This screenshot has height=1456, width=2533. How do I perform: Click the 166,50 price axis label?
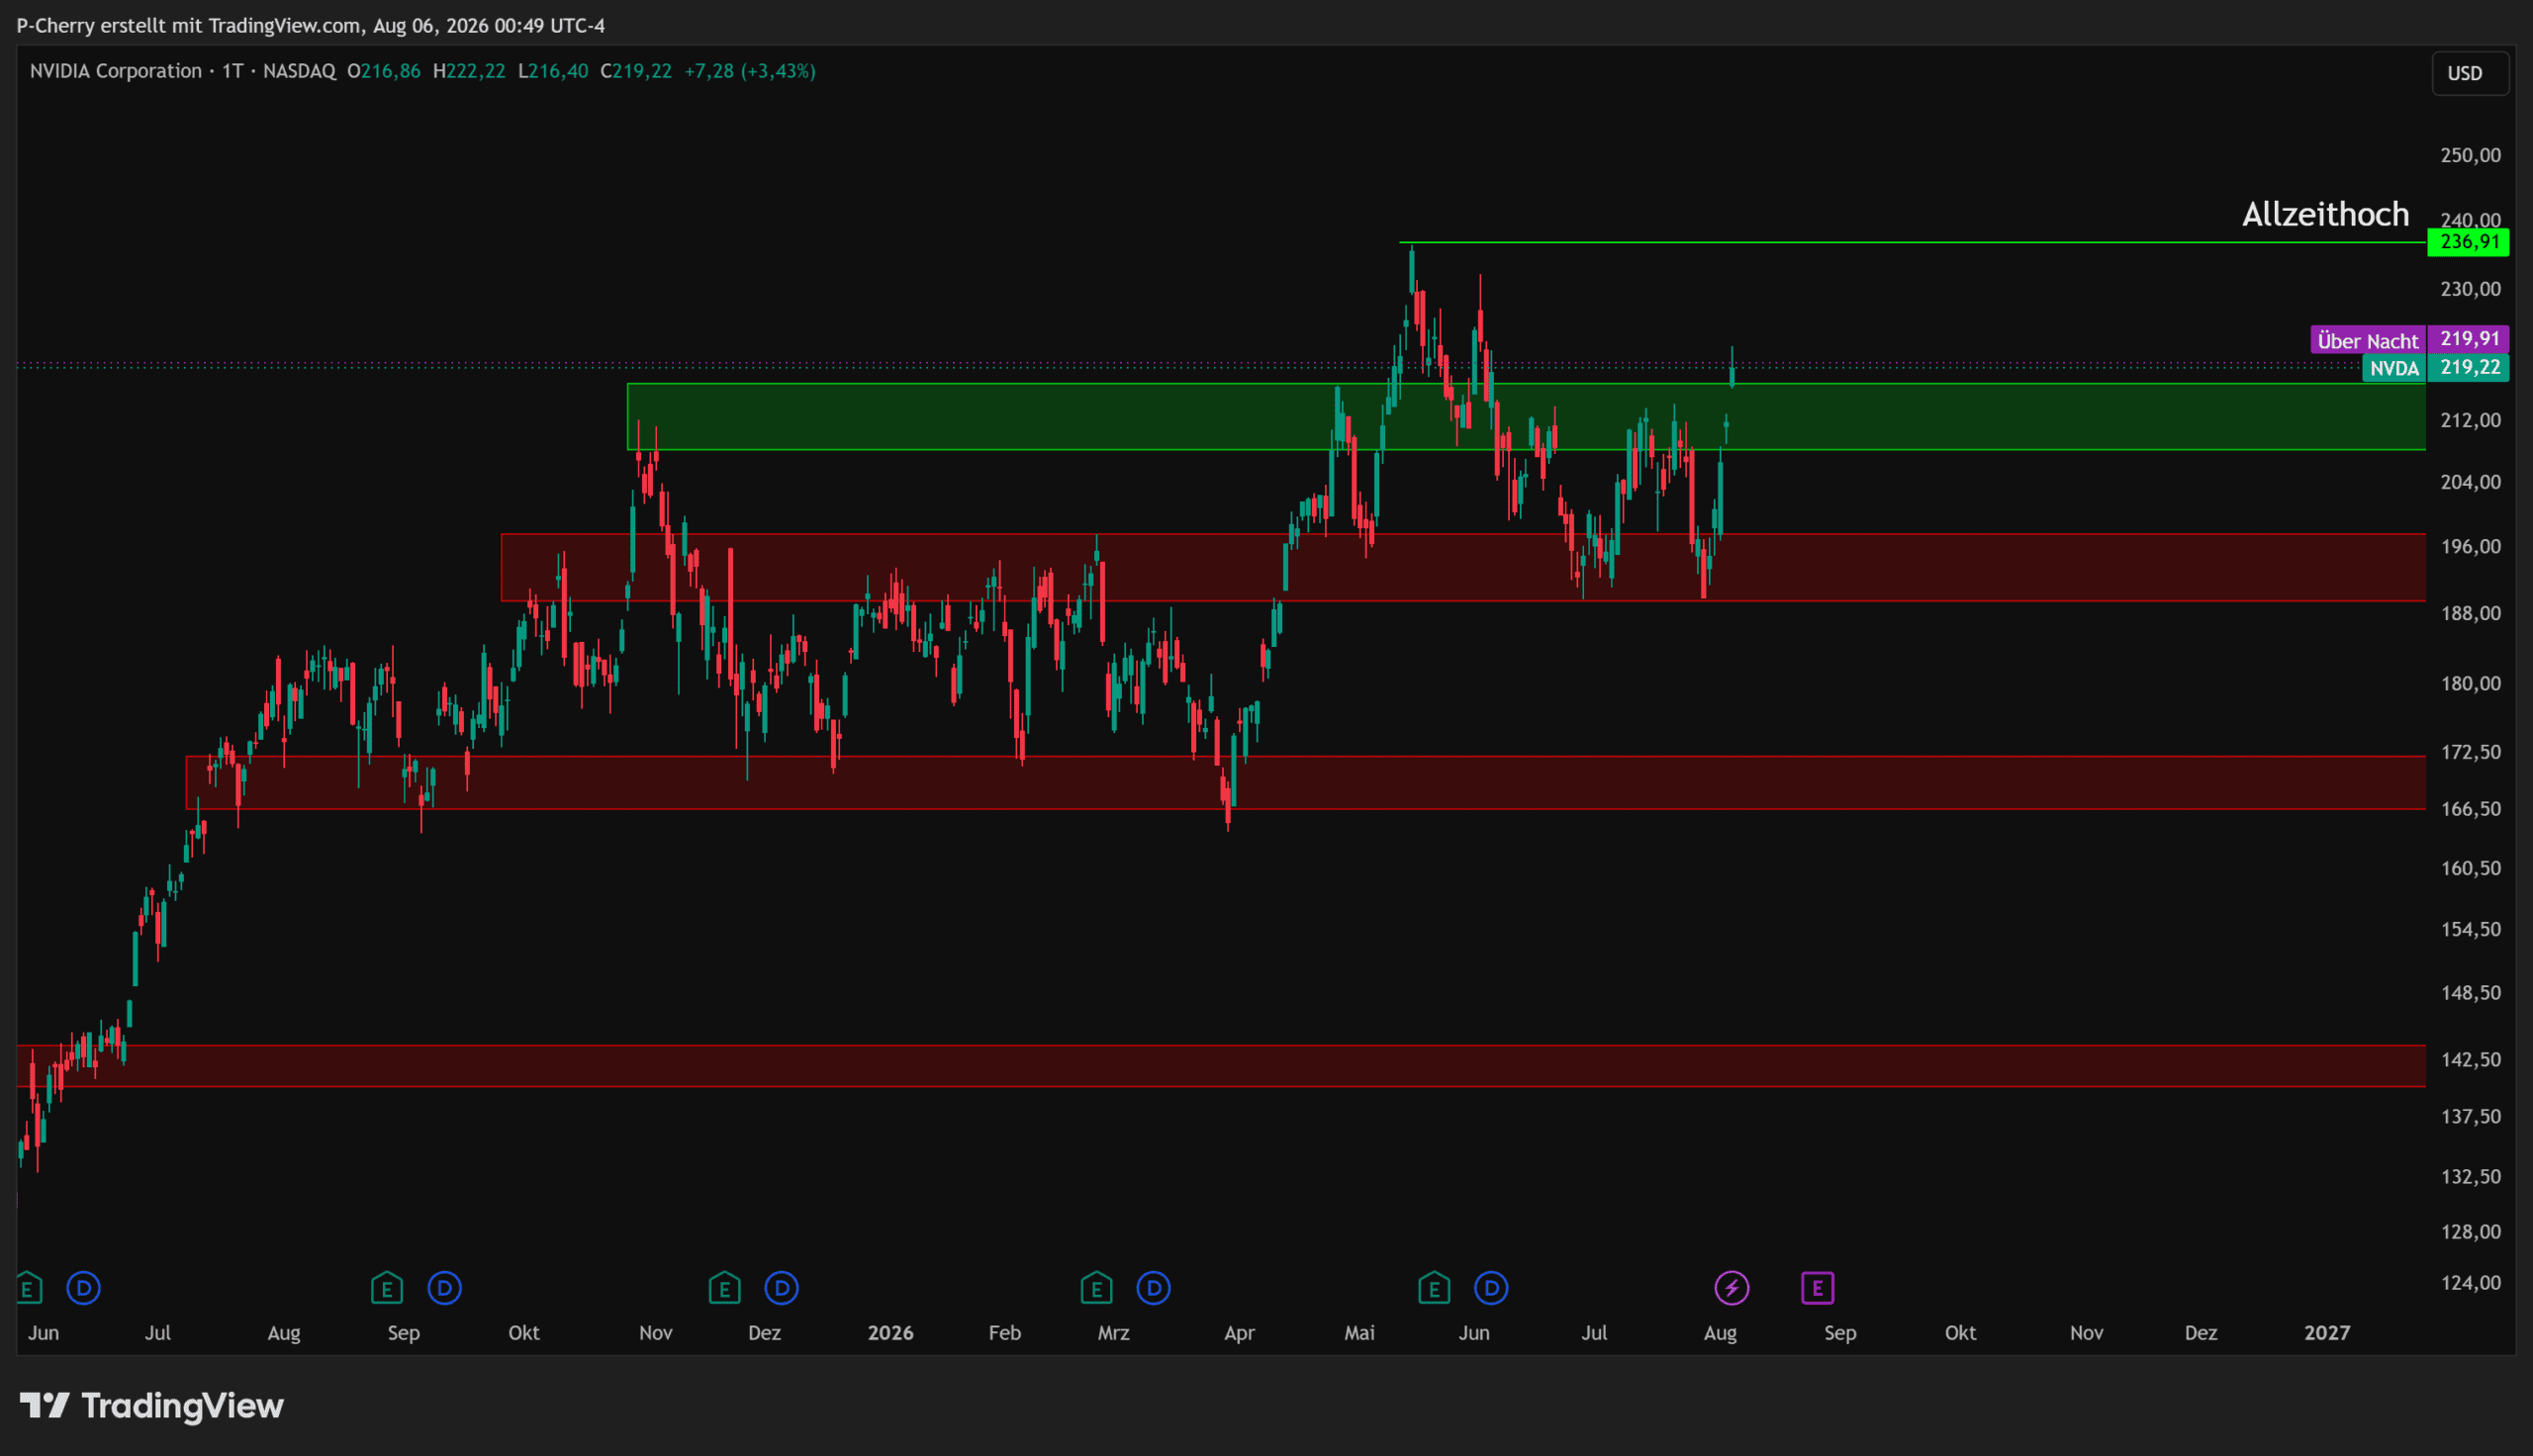click(x=2470, y=809)
